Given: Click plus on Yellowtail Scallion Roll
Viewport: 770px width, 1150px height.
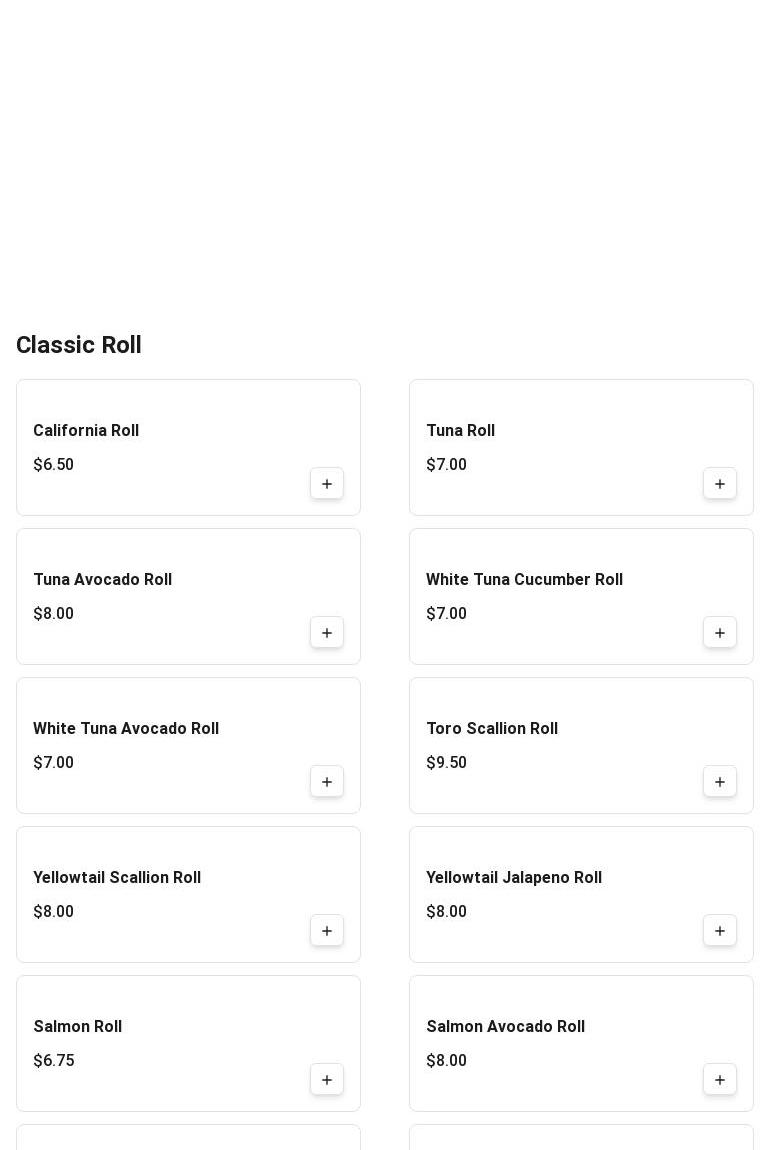Looking at the screenshot, I should [x=327, y=931].
